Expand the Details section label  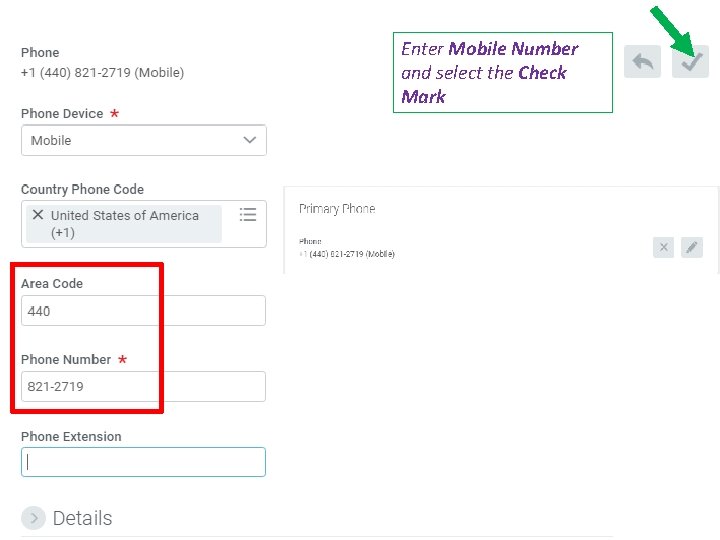tap(82, 518)
